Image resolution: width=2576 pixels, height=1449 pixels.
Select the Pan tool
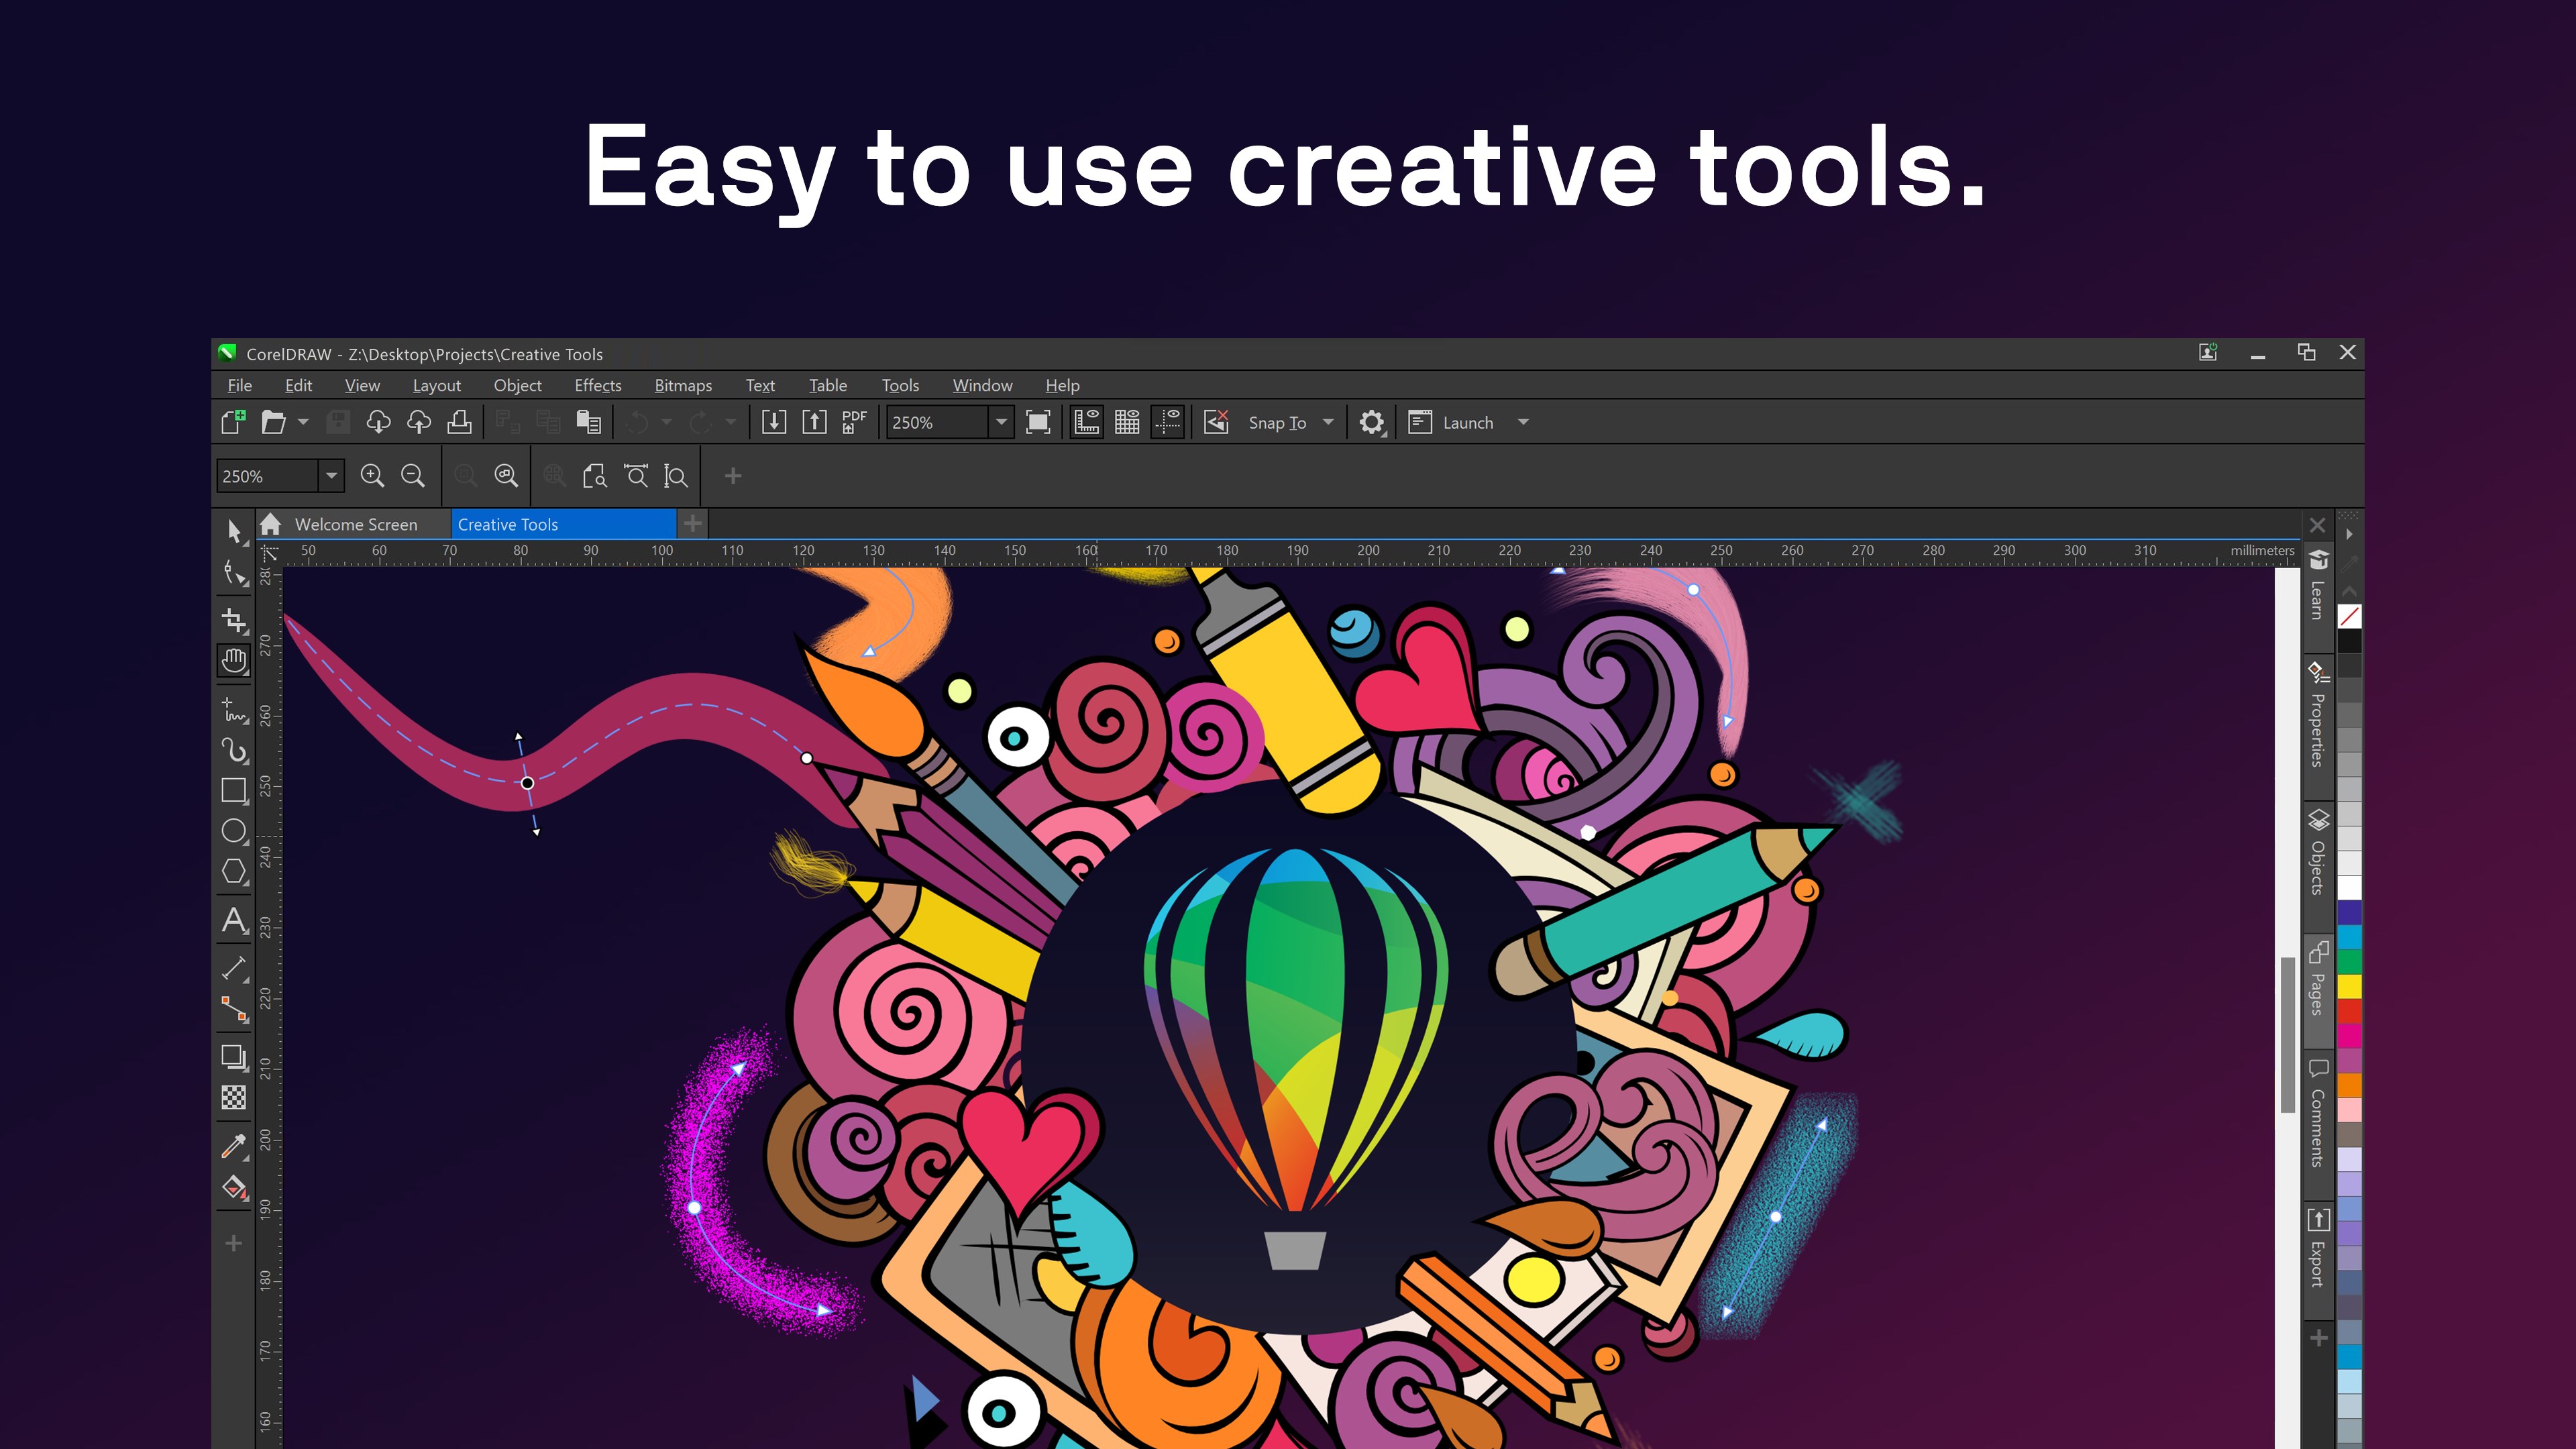234,660
